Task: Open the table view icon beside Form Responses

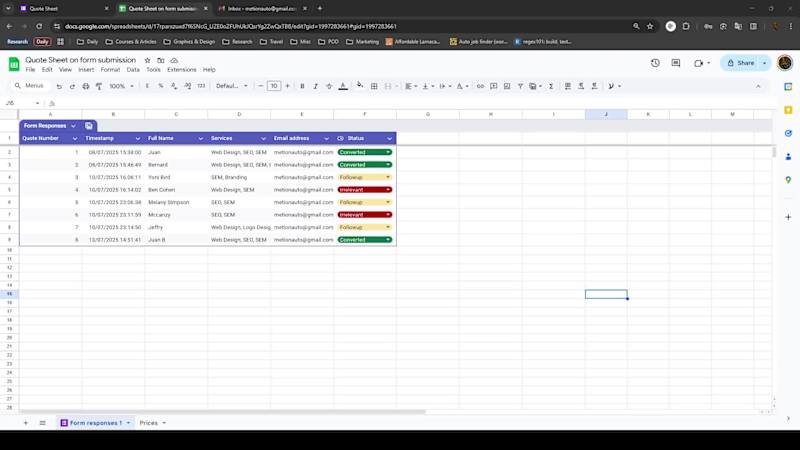Action: pos(89,126)
